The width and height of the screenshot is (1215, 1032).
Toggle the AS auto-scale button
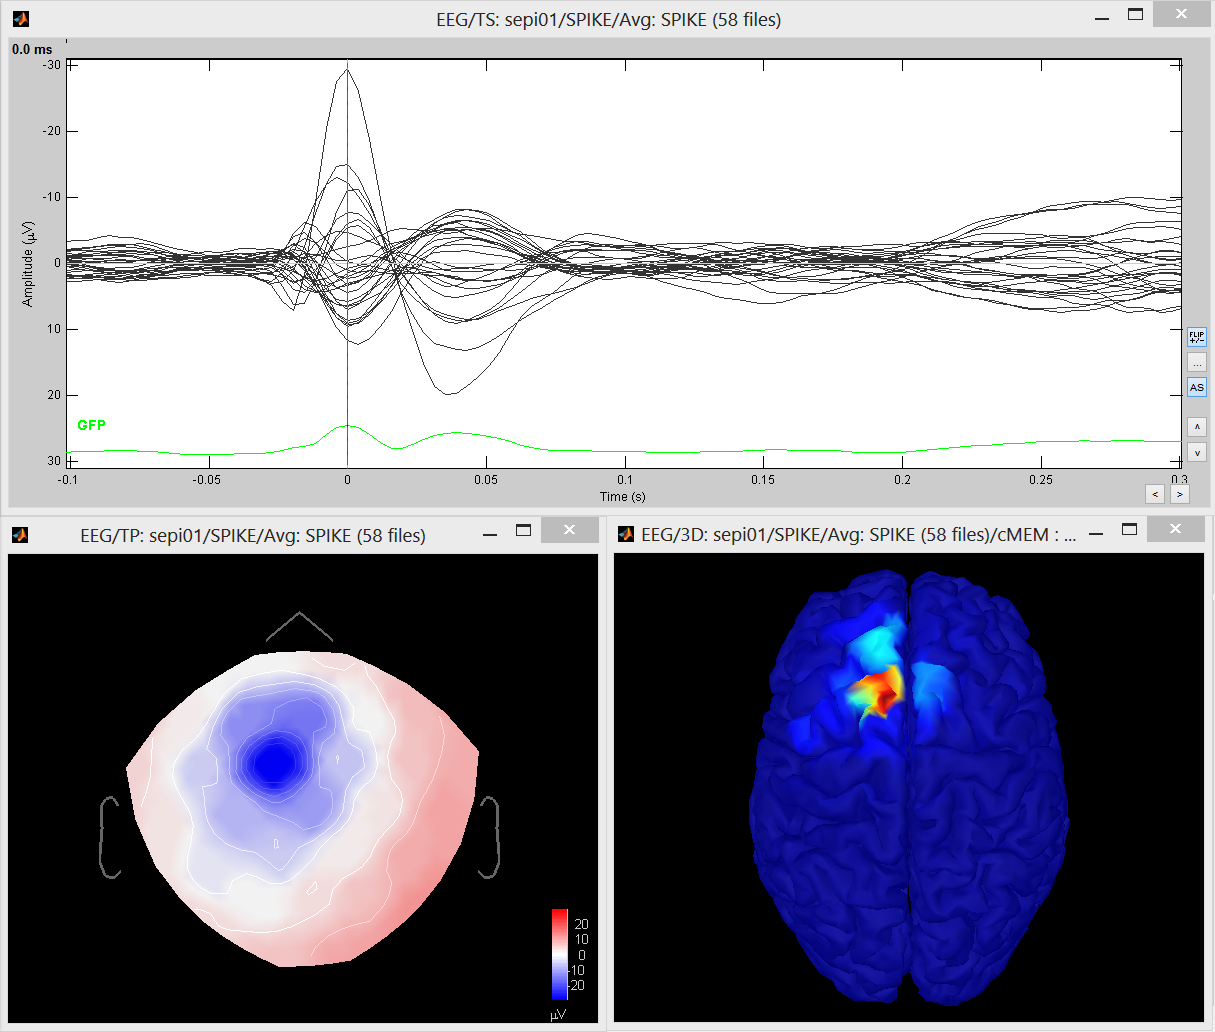pyautogui.click(x=1197, y=387)
